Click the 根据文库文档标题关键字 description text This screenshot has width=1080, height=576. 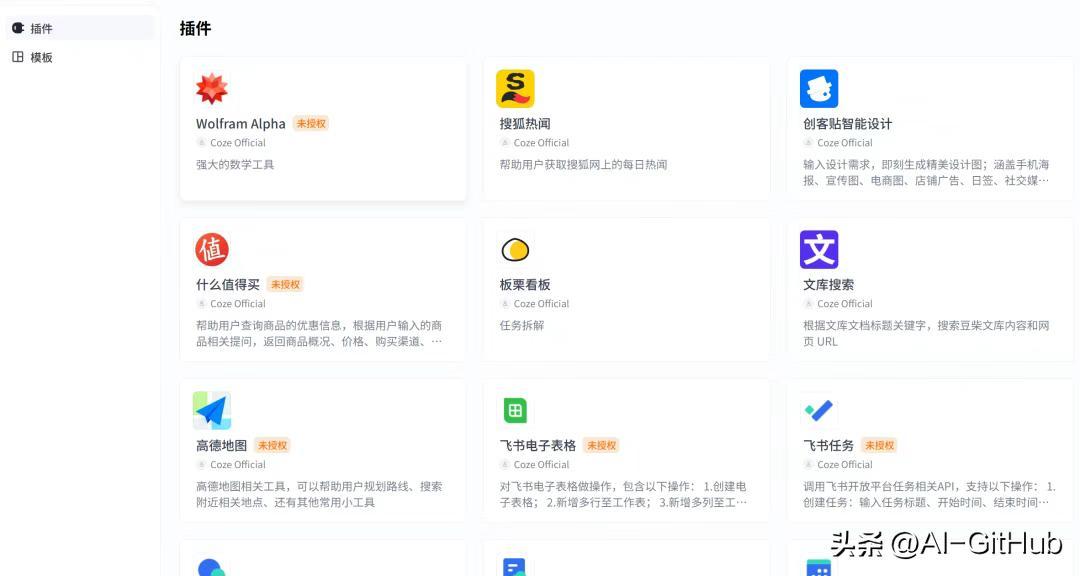tap(926, 333)
